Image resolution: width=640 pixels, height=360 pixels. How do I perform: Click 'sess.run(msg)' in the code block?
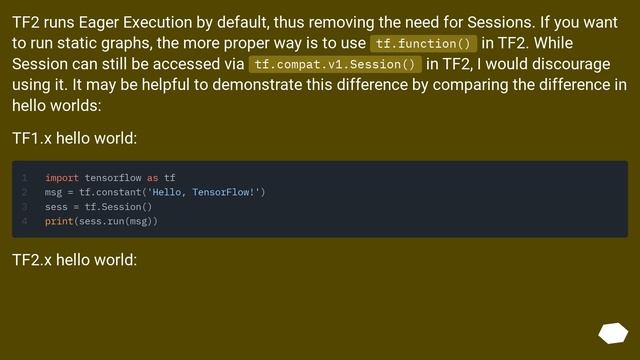point(115,221)
